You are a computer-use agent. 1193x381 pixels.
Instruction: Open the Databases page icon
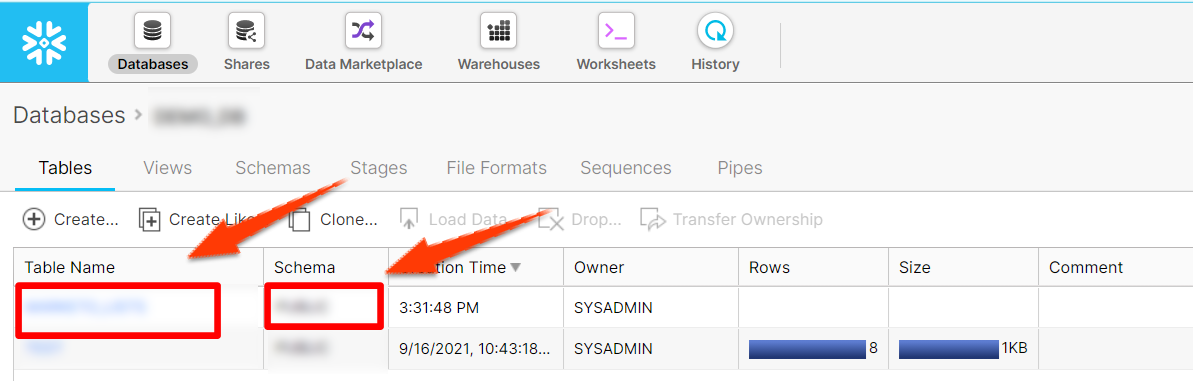pos(153,31)
